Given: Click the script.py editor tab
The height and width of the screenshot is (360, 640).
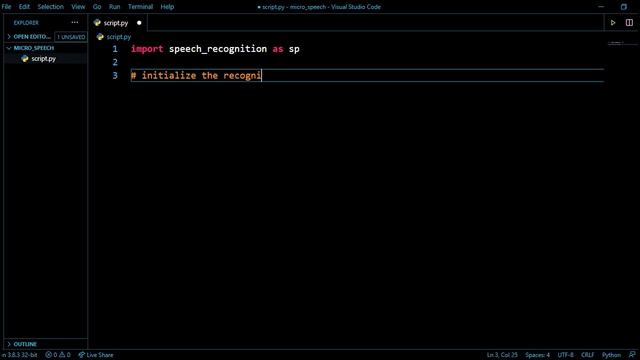Looking at the screenshot, I should [x=116, y=23].
